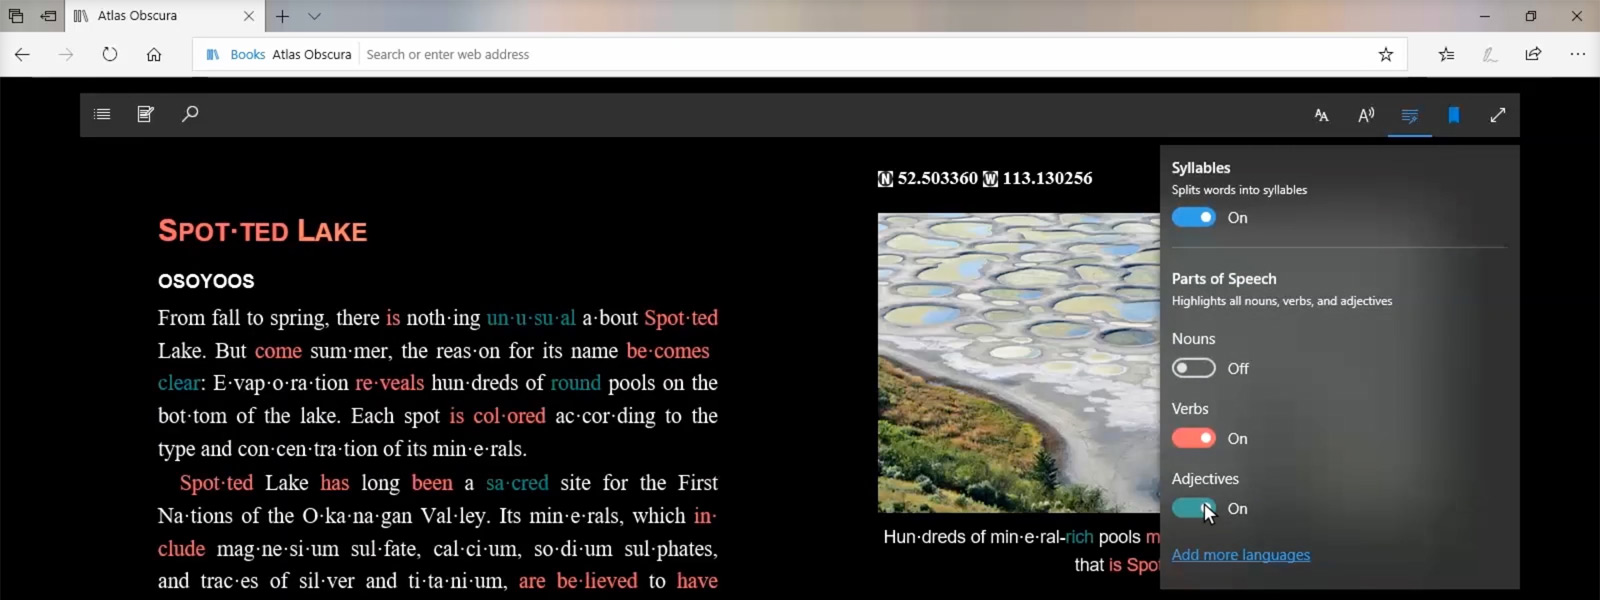Open the Favorites hub icon
The height and width of the screenshot is (600, 1600).
1446,55
